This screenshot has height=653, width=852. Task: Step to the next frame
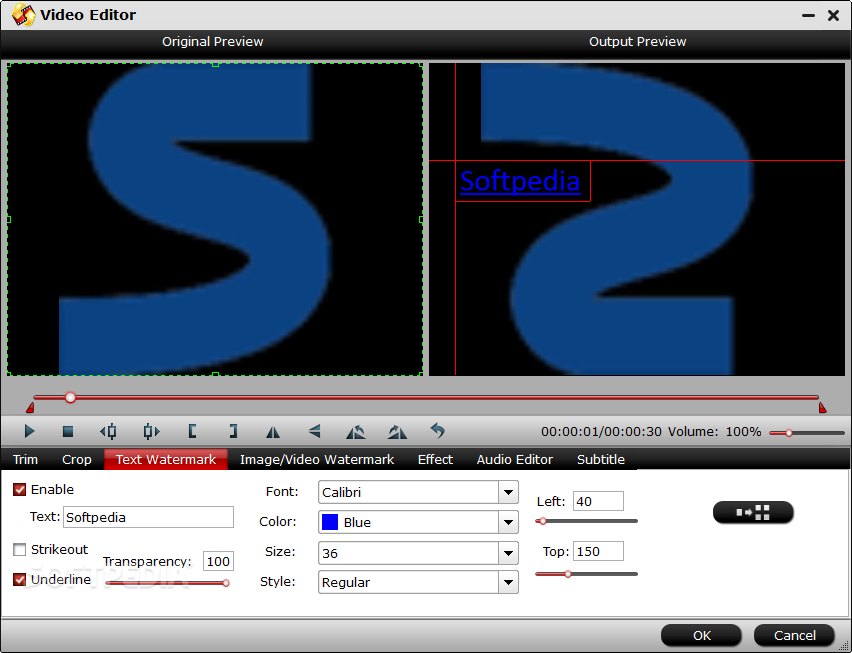(151, 431)
